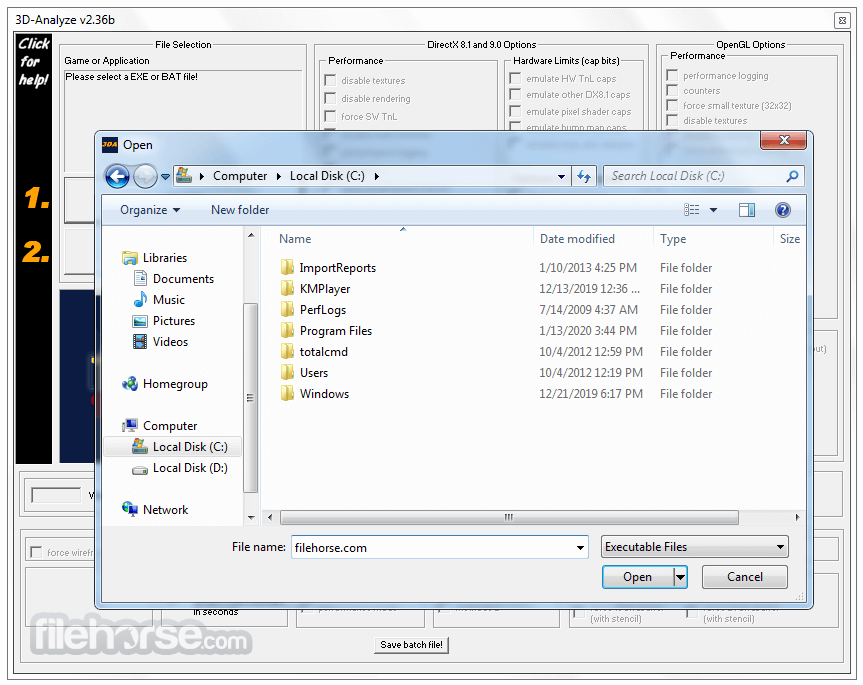The image size is (863, 685).
Task: Click the search magnifier icon
Action: point(792,176)
